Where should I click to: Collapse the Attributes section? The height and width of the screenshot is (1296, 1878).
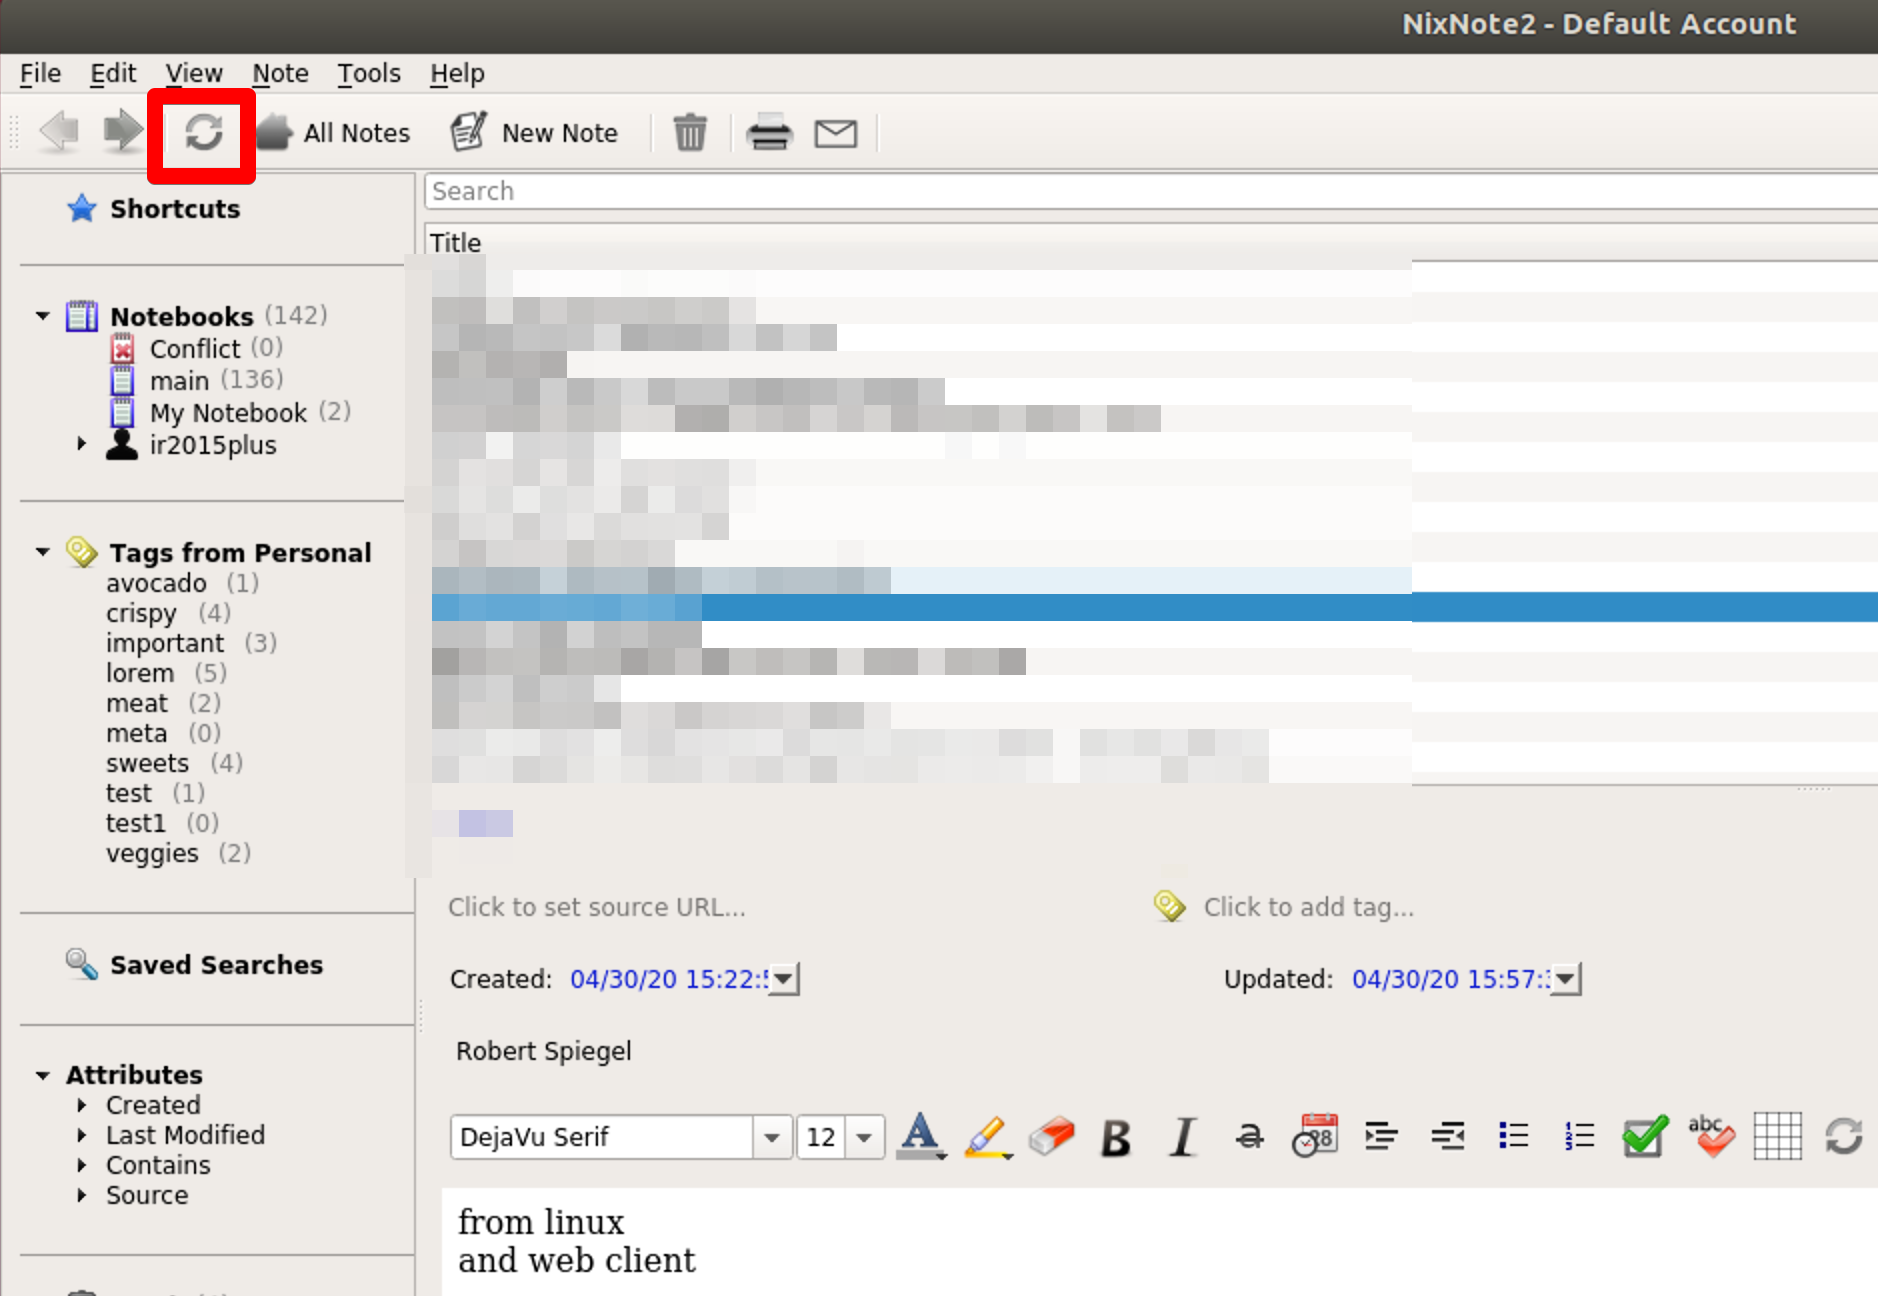(42, 1076)
